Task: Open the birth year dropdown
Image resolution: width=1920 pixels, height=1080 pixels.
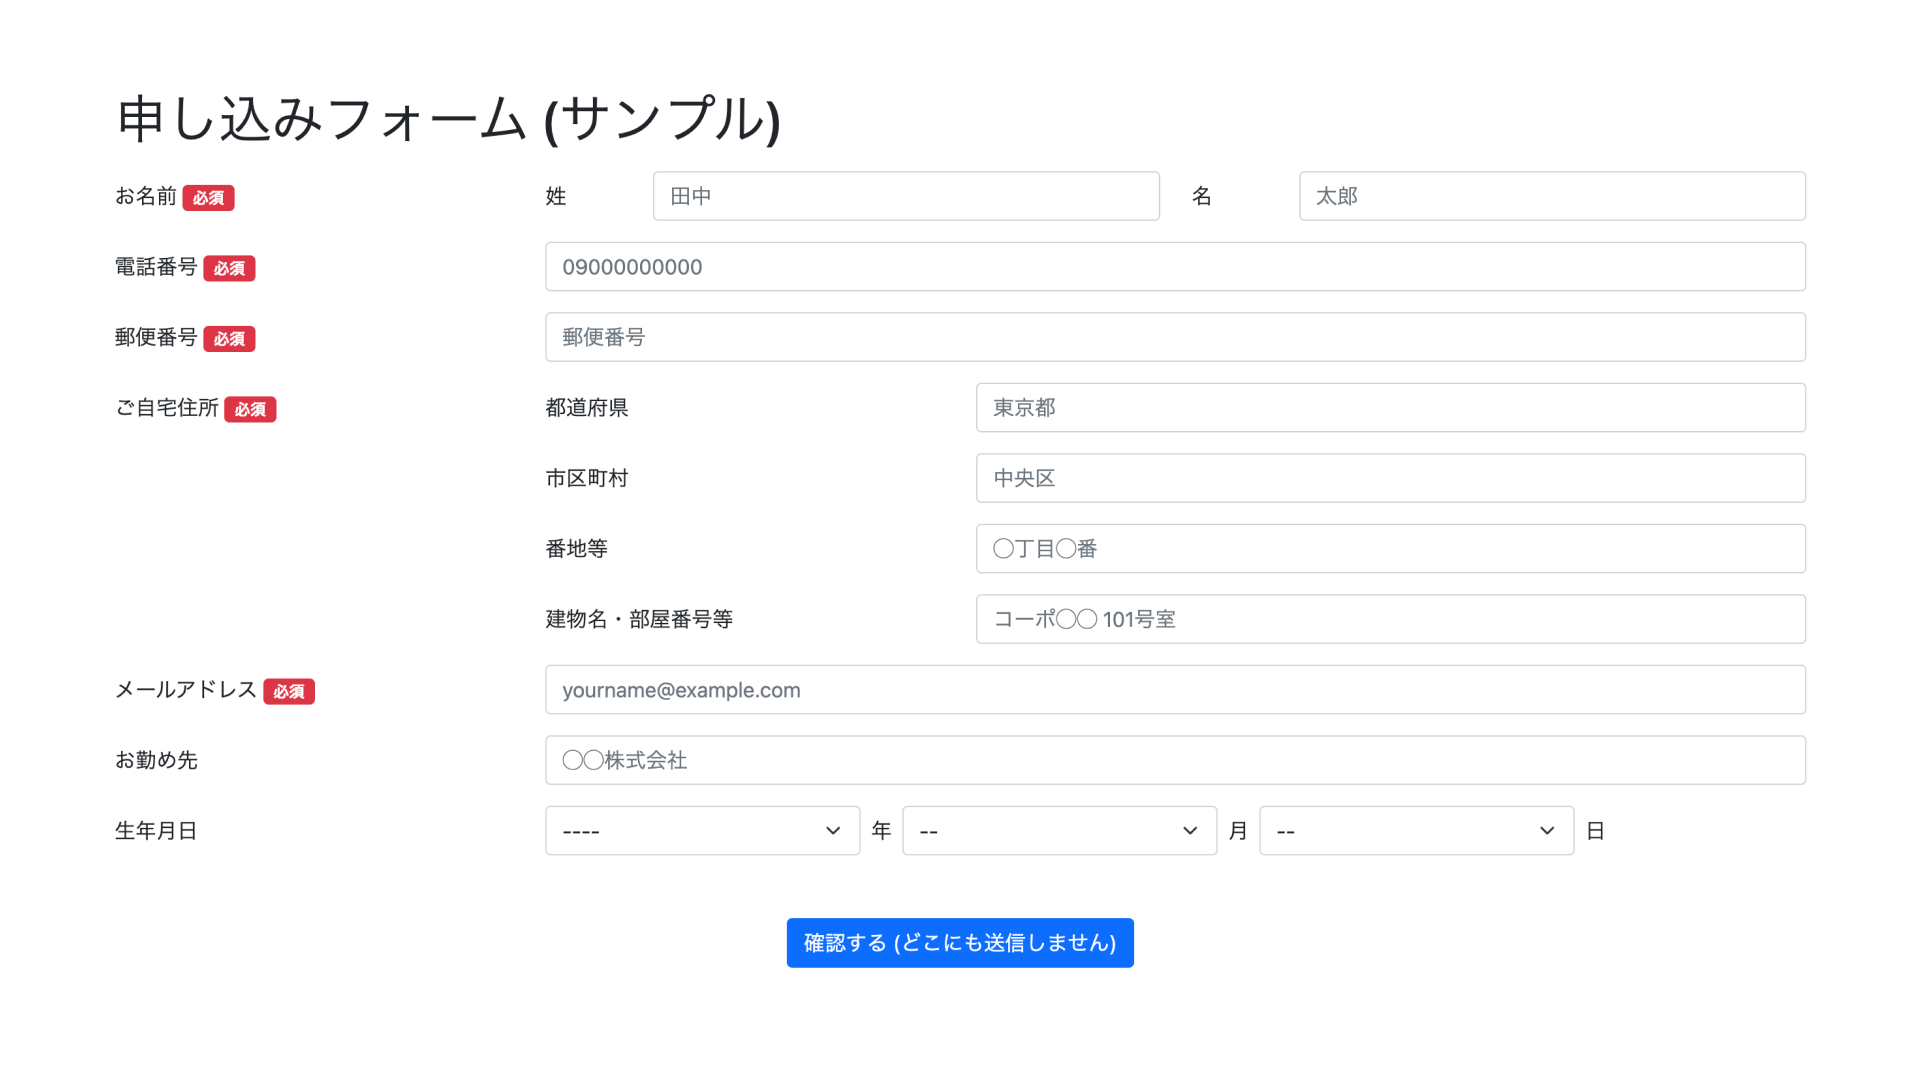Action: coord(702,831)
